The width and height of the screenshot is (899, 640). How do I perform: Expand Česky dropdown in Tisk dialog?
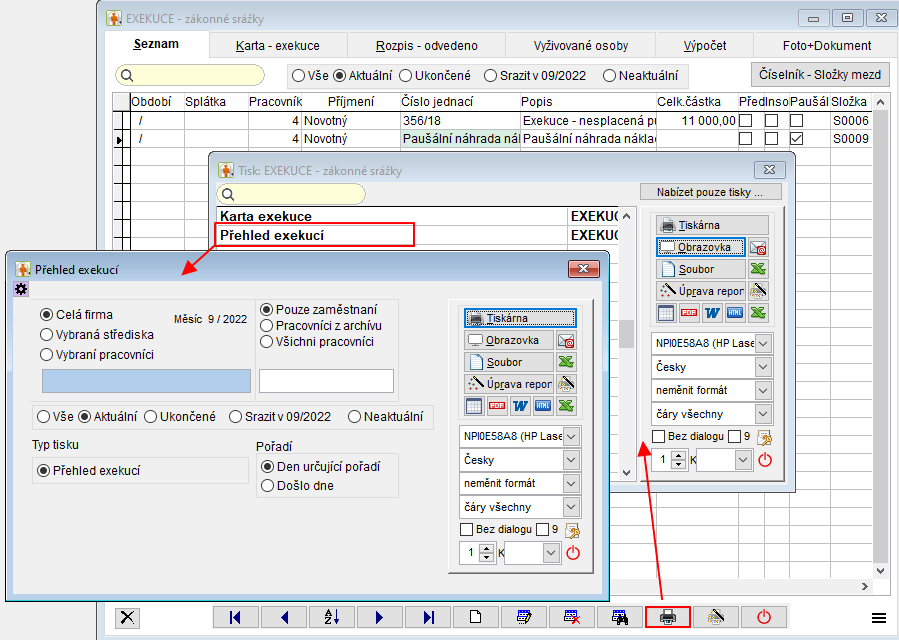click(x=763, y=367)
